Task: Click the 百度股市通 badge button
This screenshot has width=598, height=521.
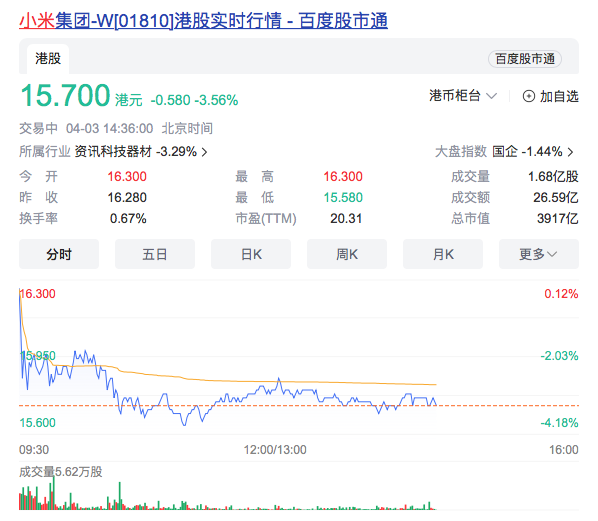Action: pyautogui.click(x=525, y=59)
